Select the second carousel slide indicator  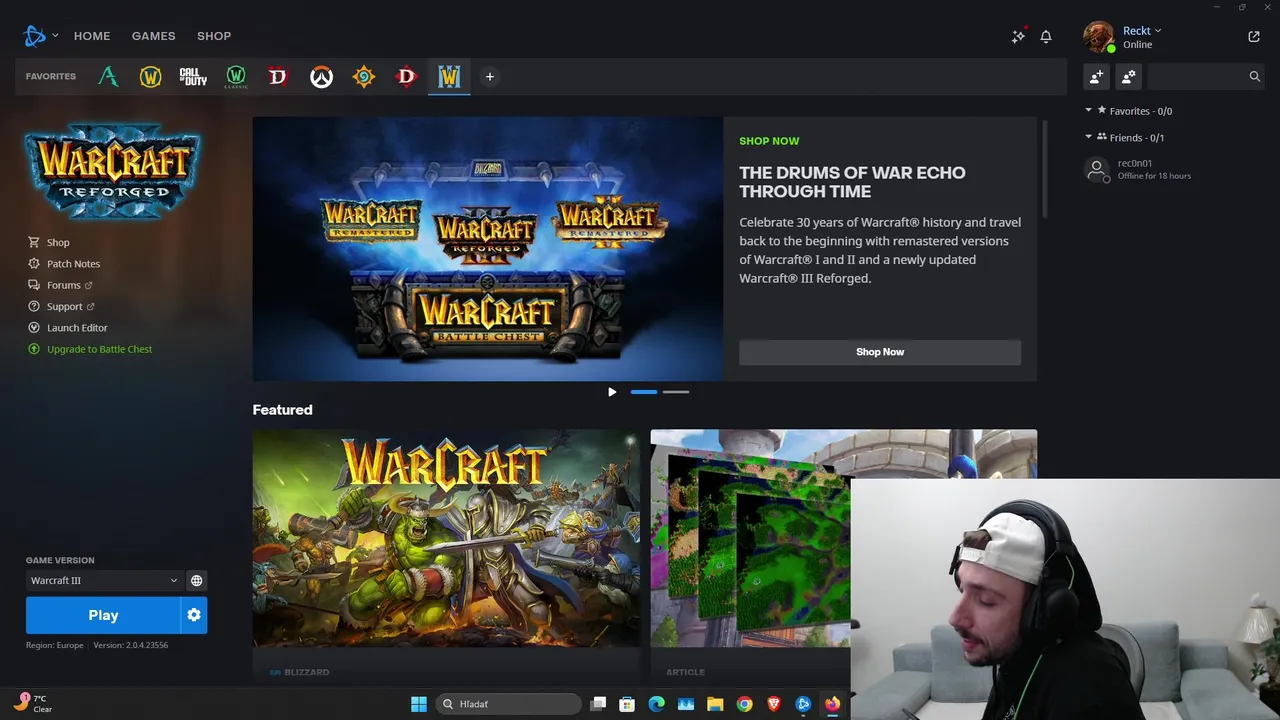[676, 392]
